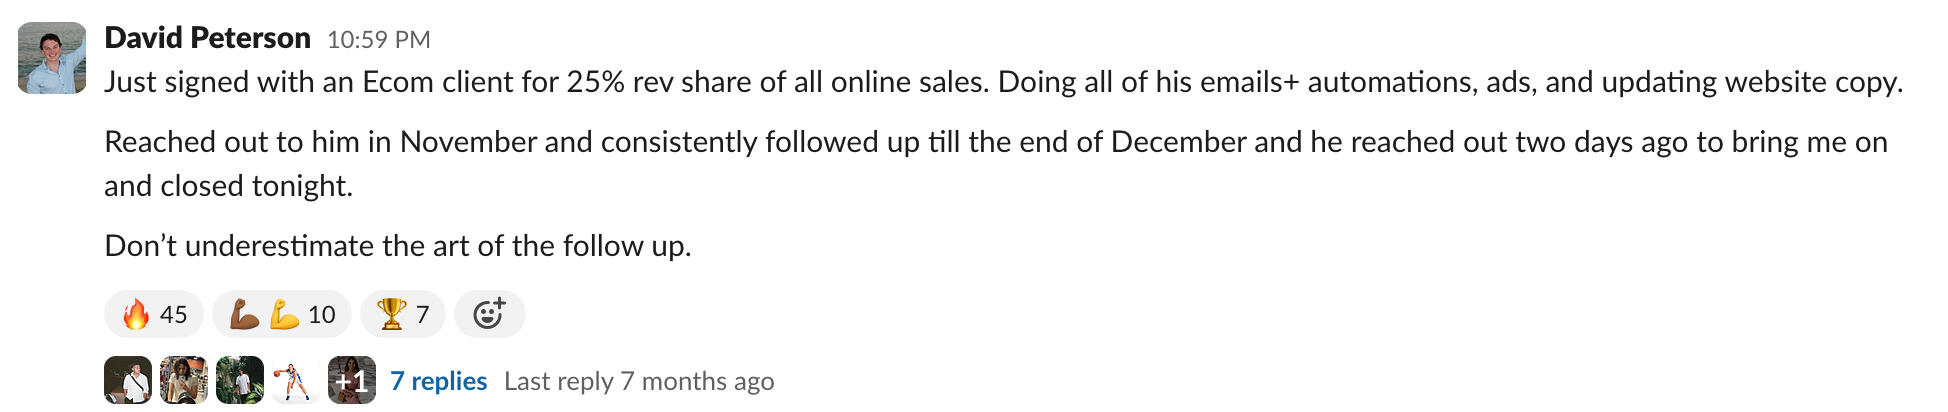Click the third replier avatar with plants
Image resolution: width=1948 pixels, height=412 pixels.
tap(240, 380)
